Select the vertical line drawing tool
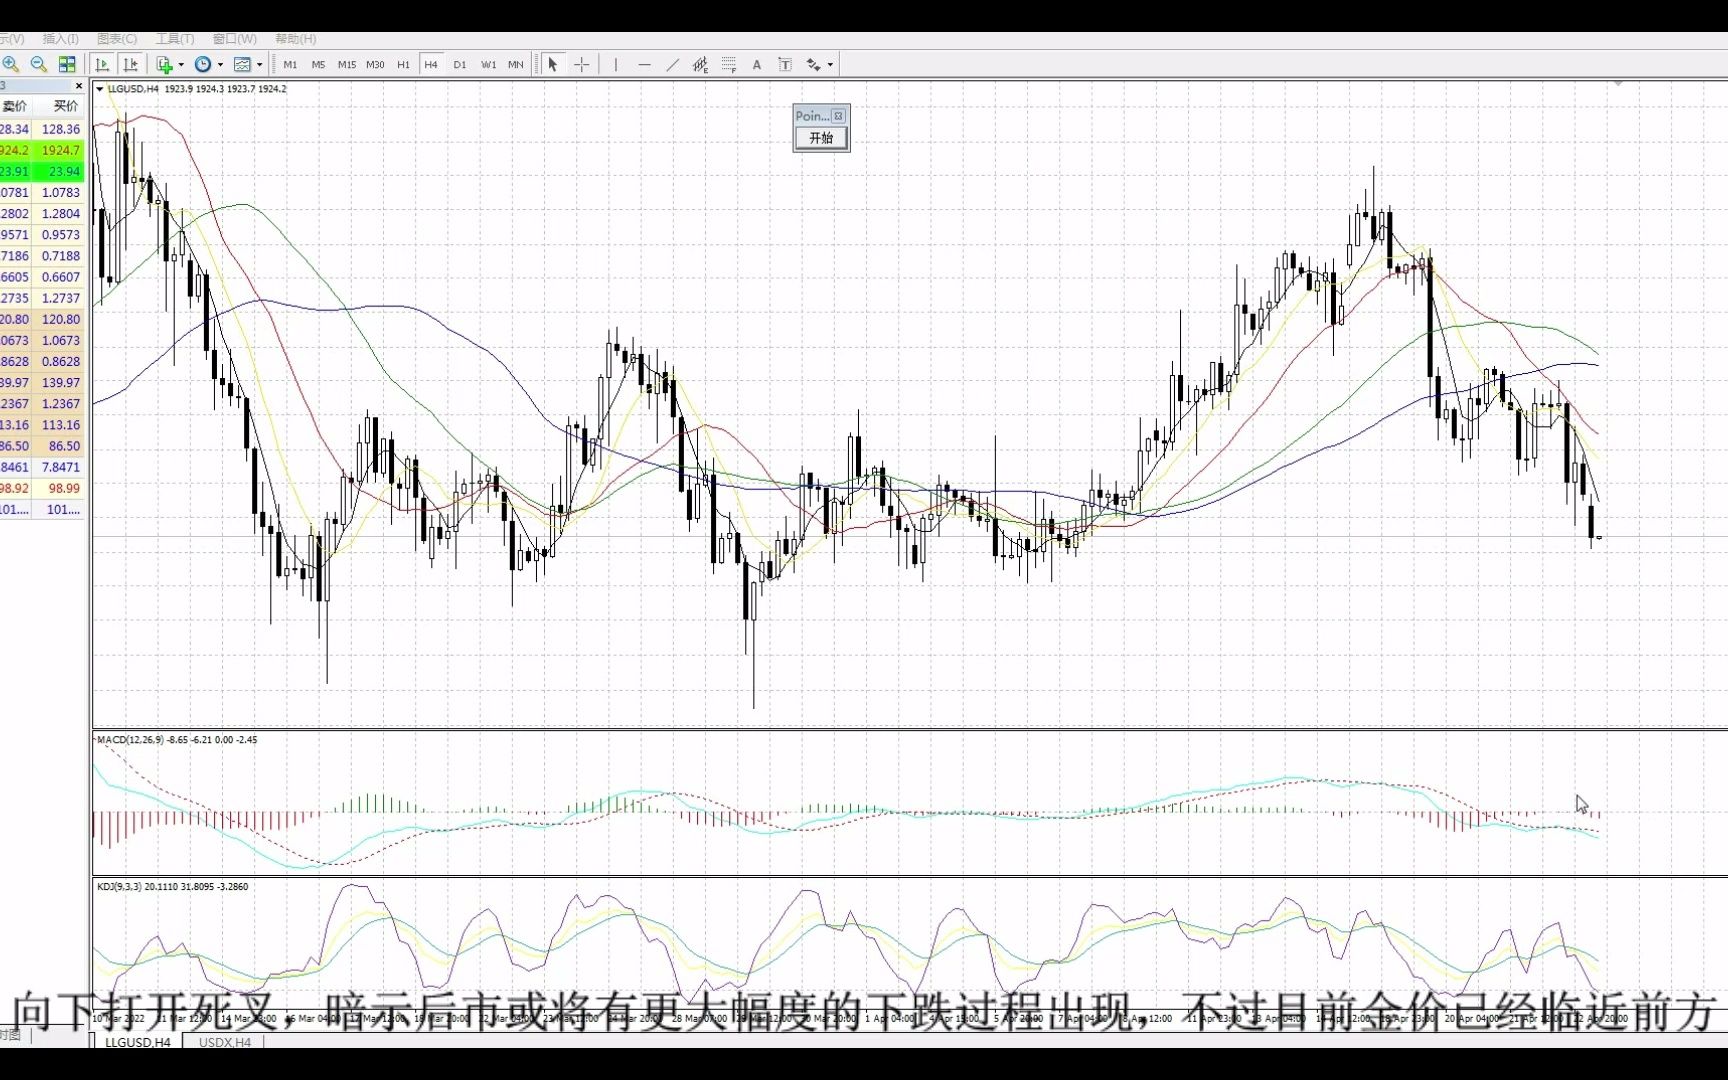 tap(615, 64)
